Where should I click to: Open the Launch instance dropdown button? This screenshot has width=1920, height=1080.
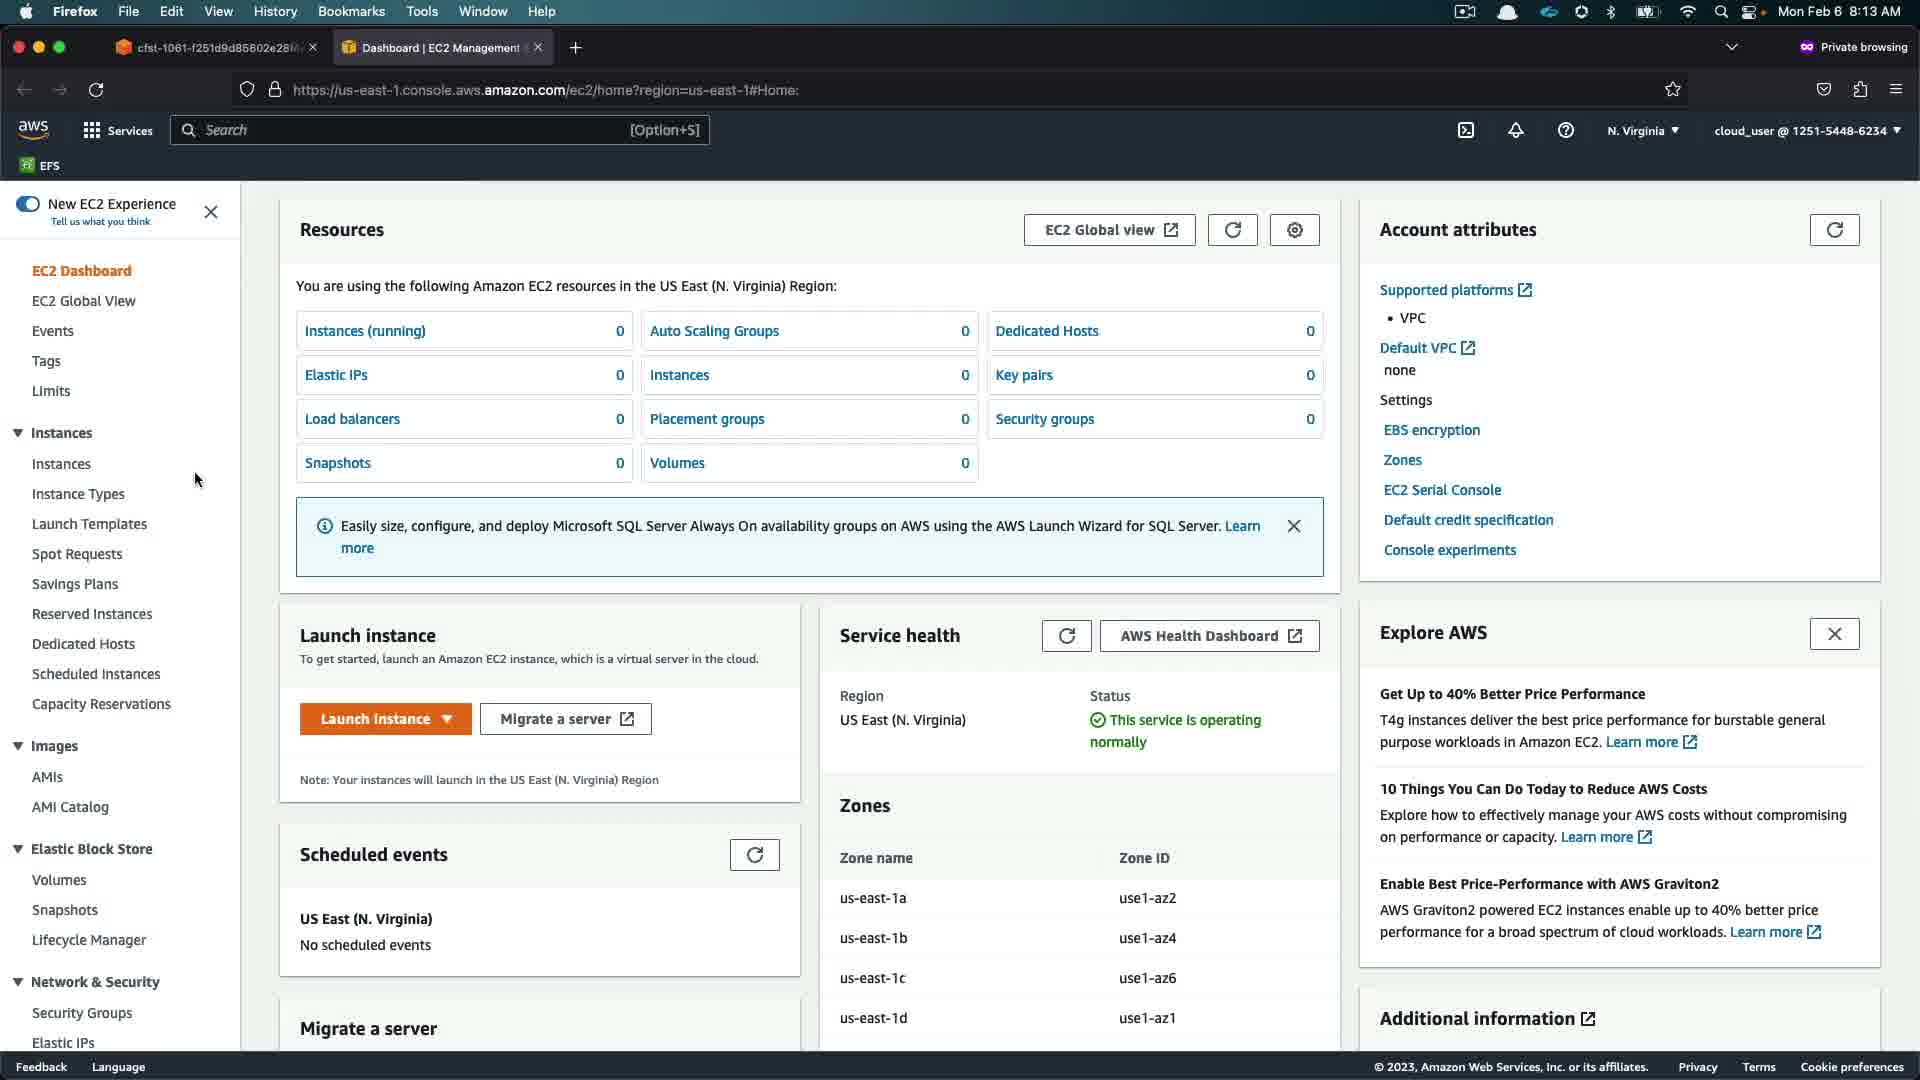(x=386, y=719)
